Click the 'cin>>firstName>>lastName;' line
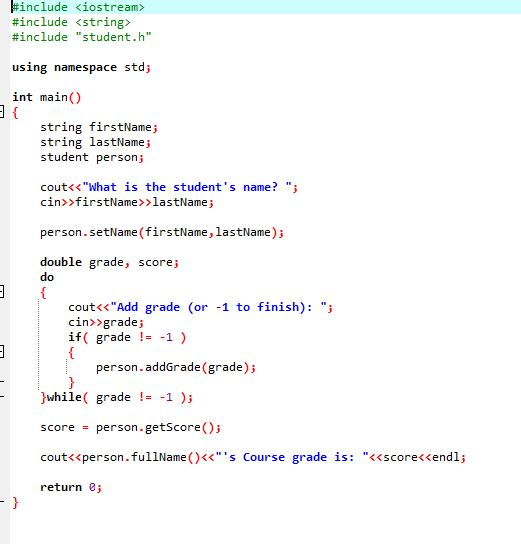Image resolution: width=521 pixels, height=544 pixels. click(127, 202)
